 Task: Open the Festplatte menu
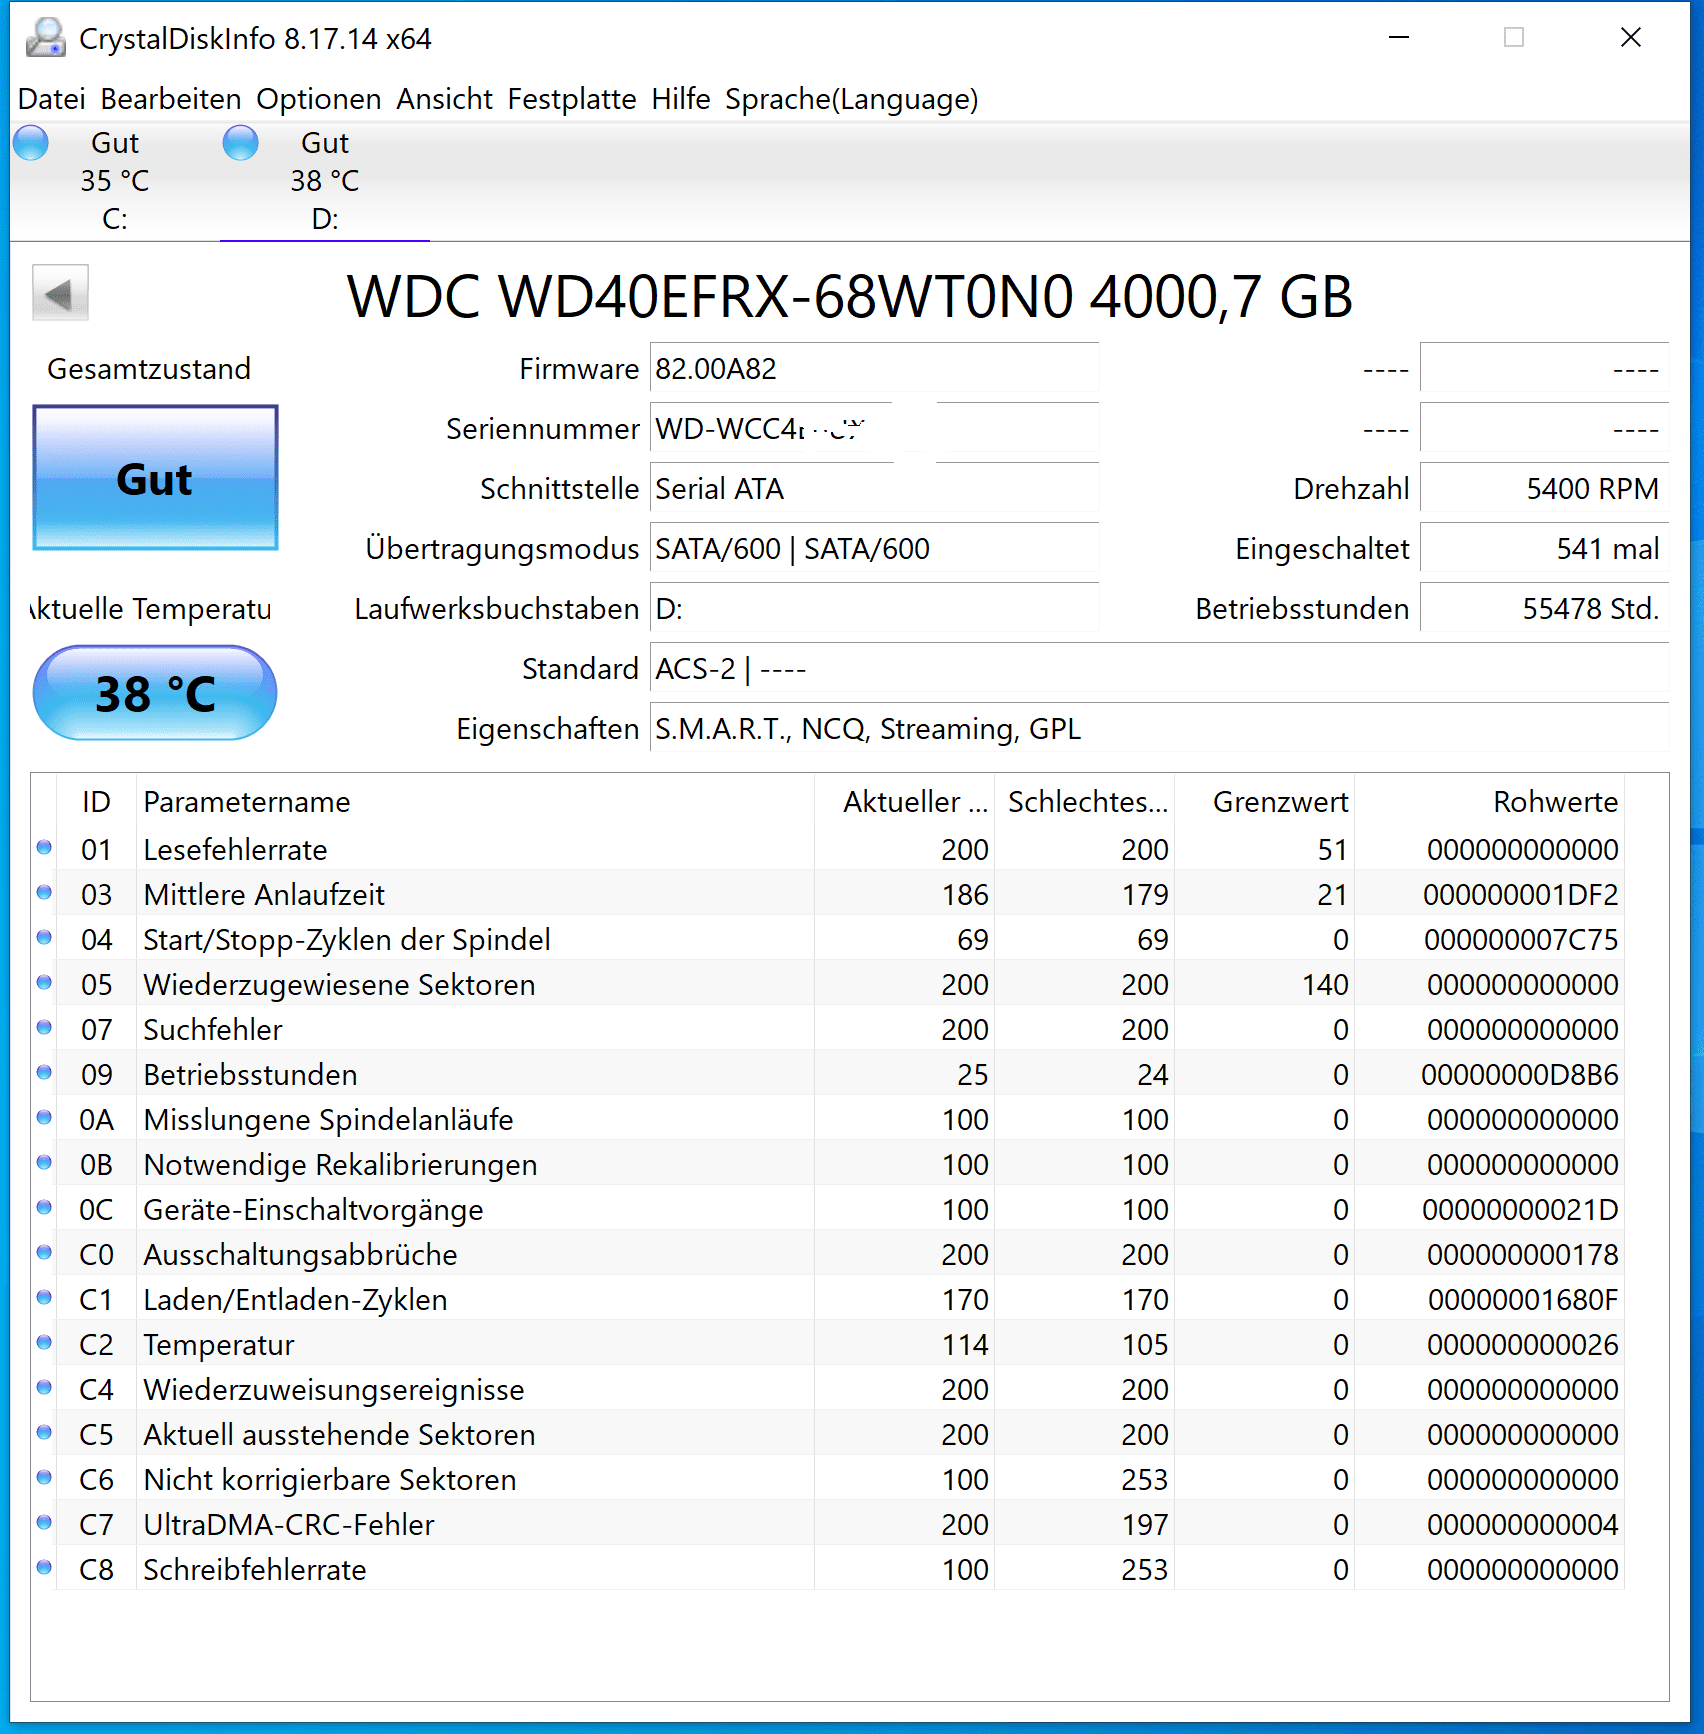[x=572, y=99]
